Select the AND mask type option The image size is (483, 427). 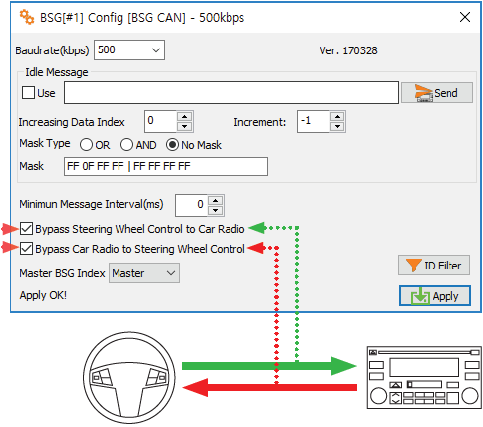[126, 145]
